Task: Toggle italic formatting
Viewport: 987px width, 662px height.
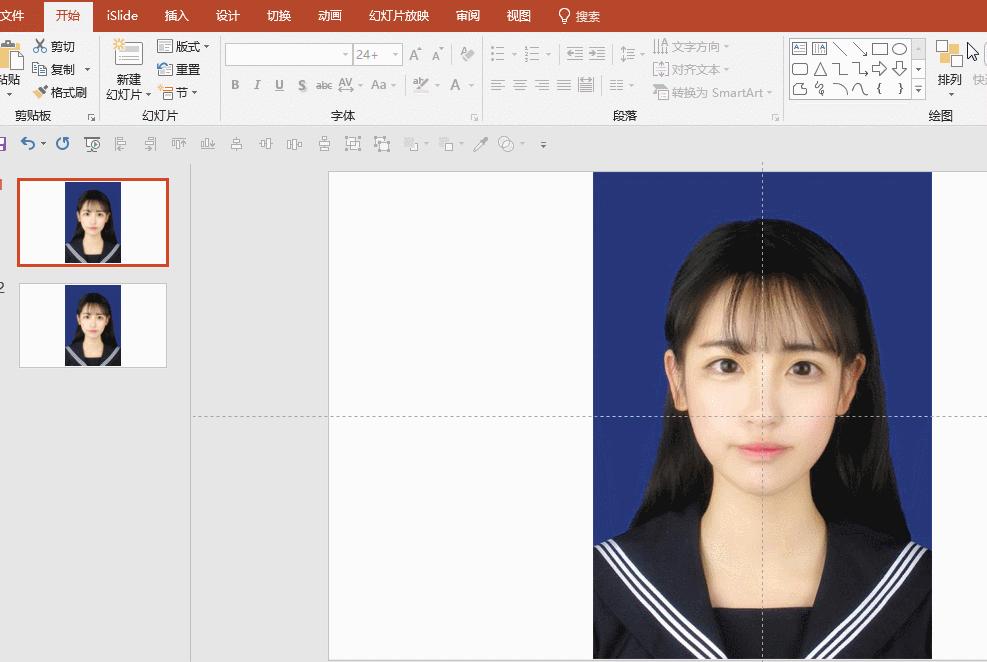Action: (x=256, y=85)
